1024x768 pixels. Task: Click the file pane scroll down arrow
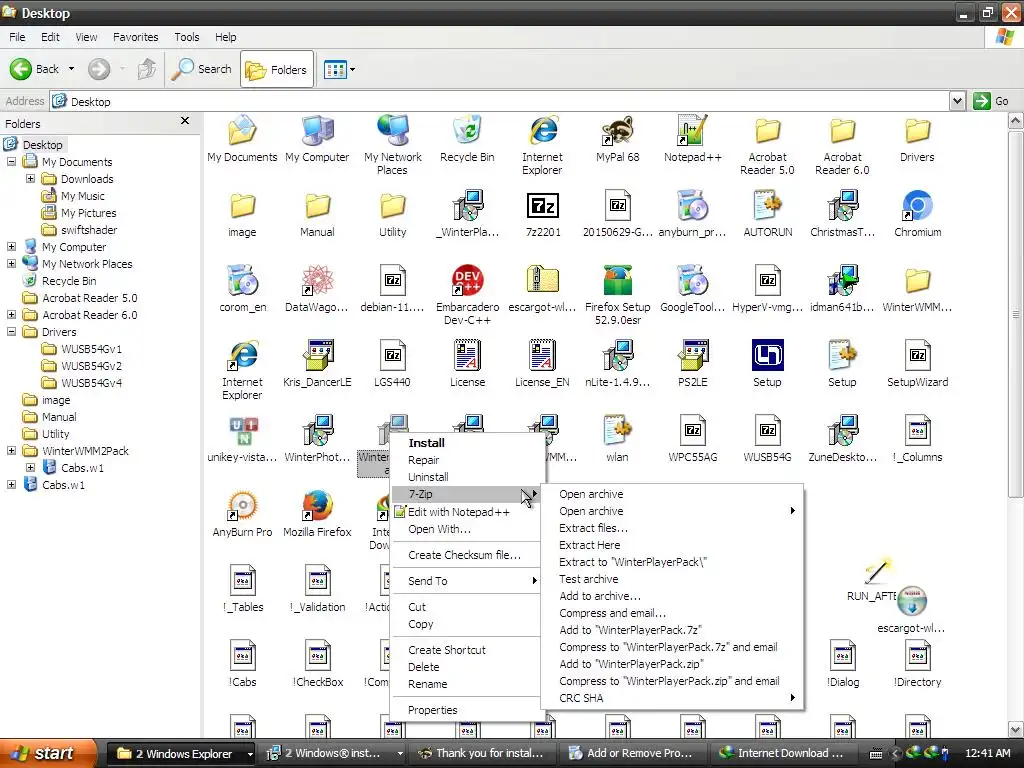click(x=1016, y=729)
